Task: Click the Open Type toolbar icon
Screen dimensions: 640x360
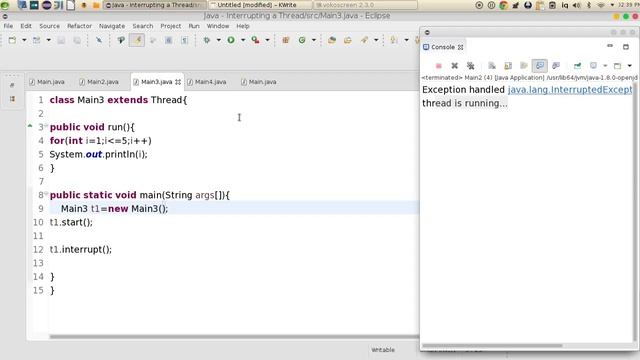Action: tap(121, 40)
